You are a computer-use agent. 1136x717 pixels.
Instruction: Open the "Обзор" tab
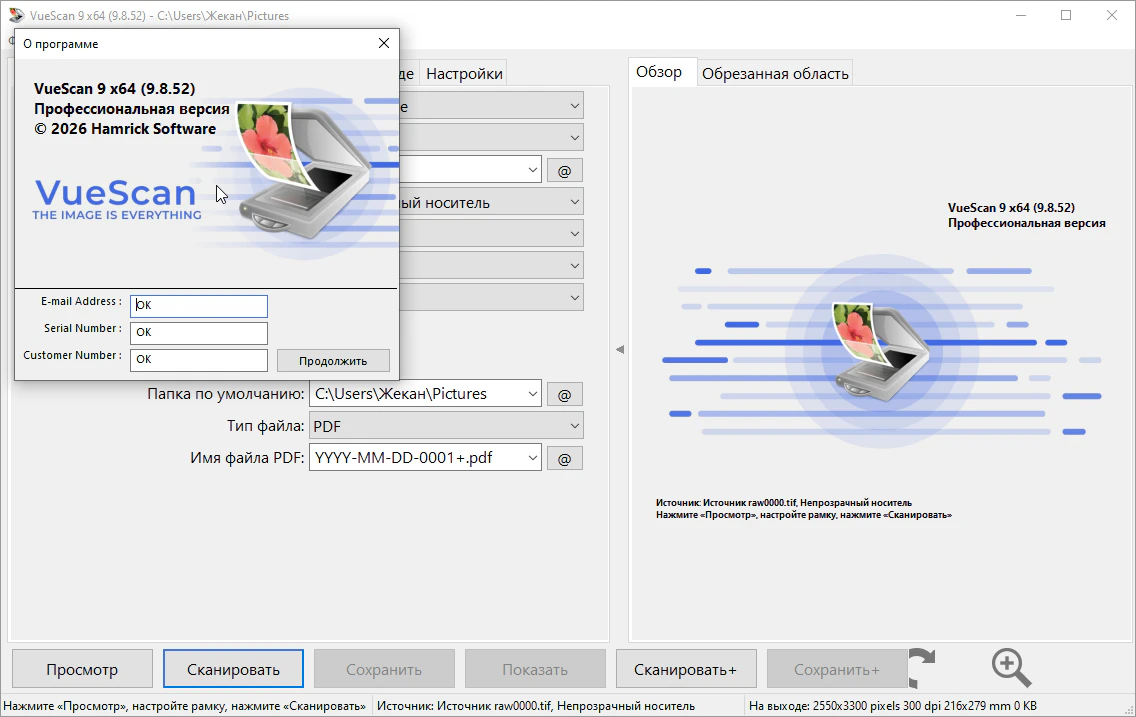pos(659,72)
